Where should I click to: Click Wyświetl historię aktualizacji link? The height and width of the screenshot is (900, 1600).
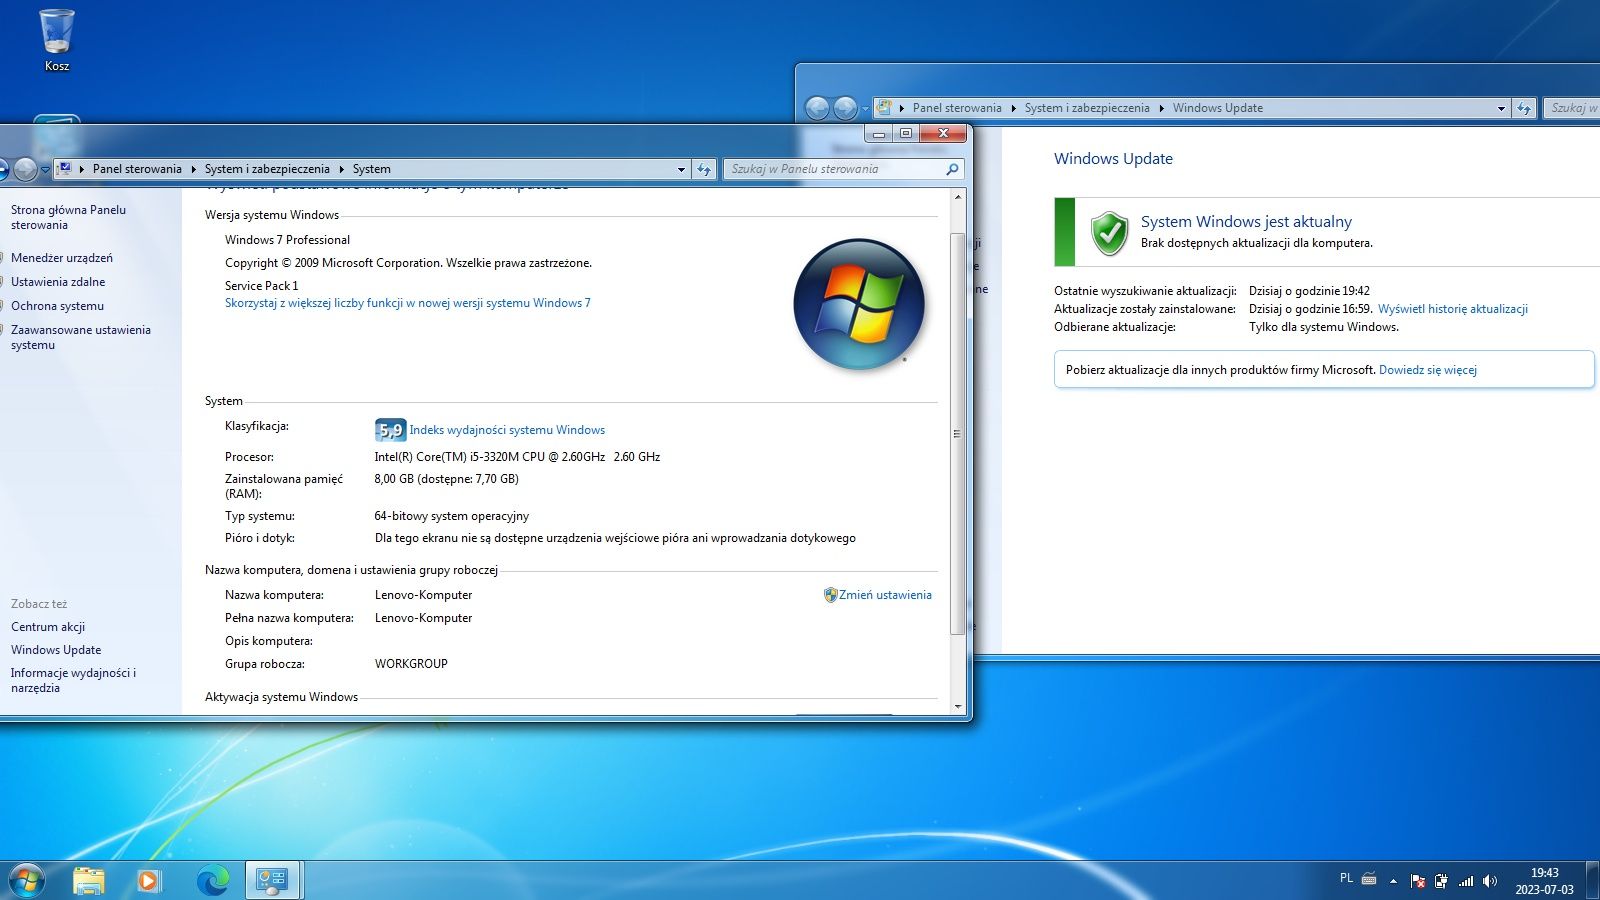pyautogui.click(x=1453, y=309)
